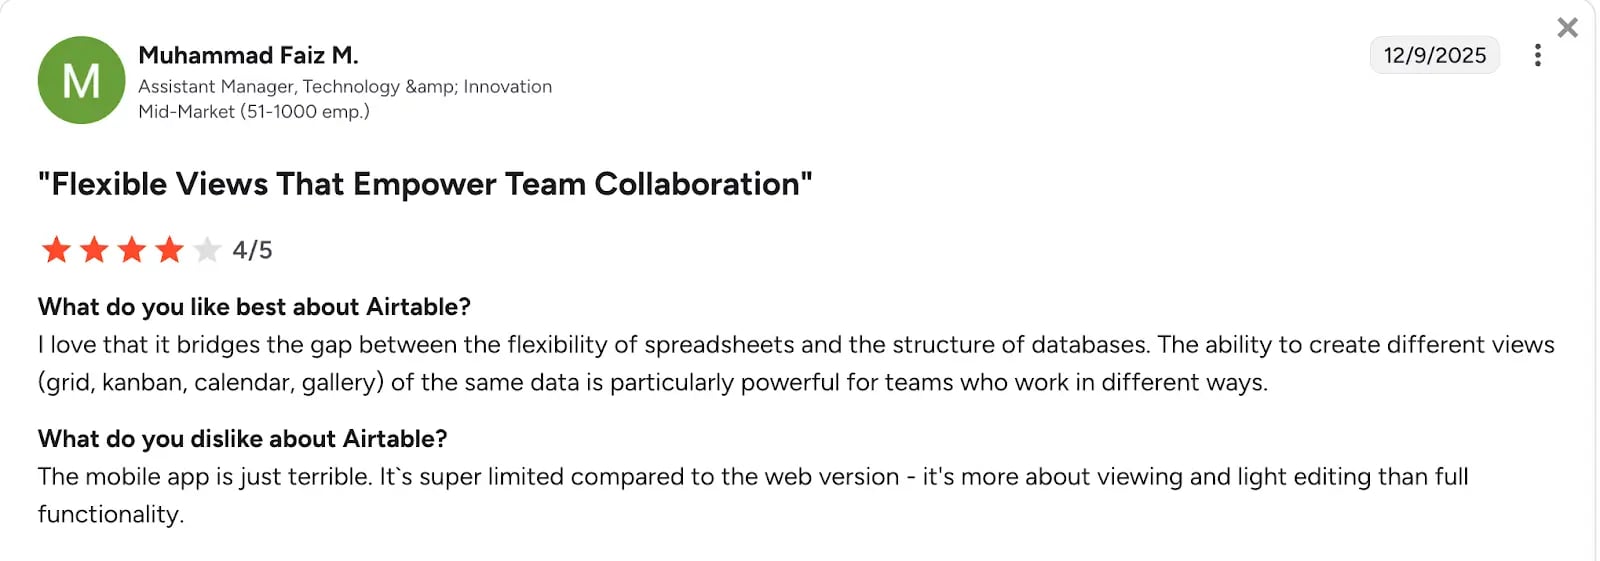The width and height of the screenshot is (1600, 561).
Task: Click the sentence about the terrible mobile app
Action: pos(205,477)
